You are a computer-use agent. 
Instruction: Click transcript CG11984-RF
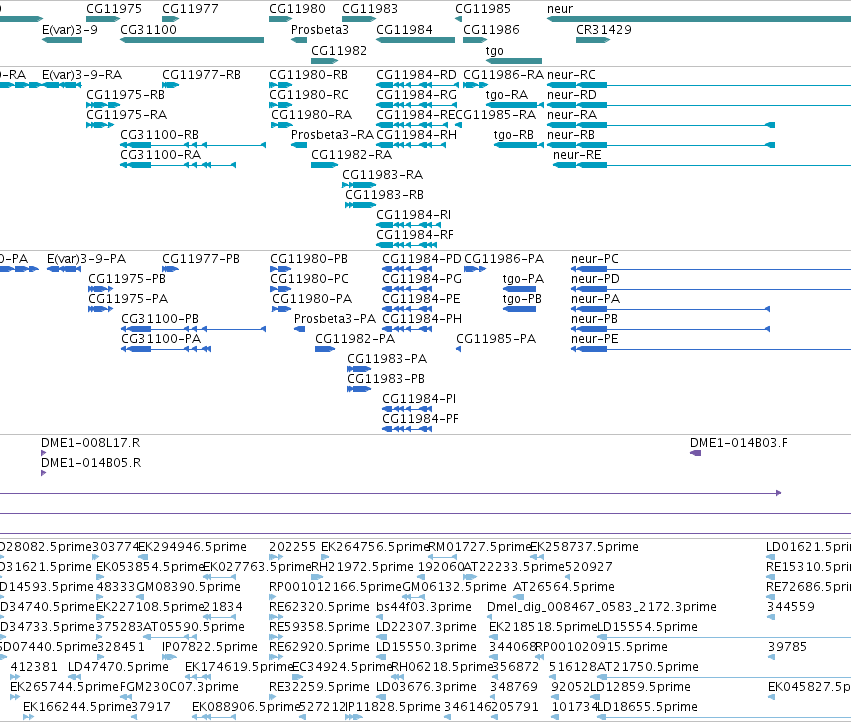coord(415,235)
